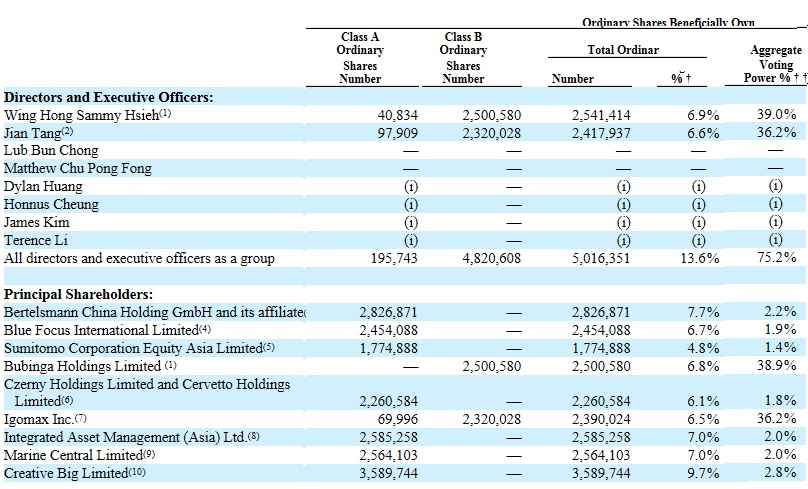Select the 4.8% Sumitomo percentage

tap(703, 349)
